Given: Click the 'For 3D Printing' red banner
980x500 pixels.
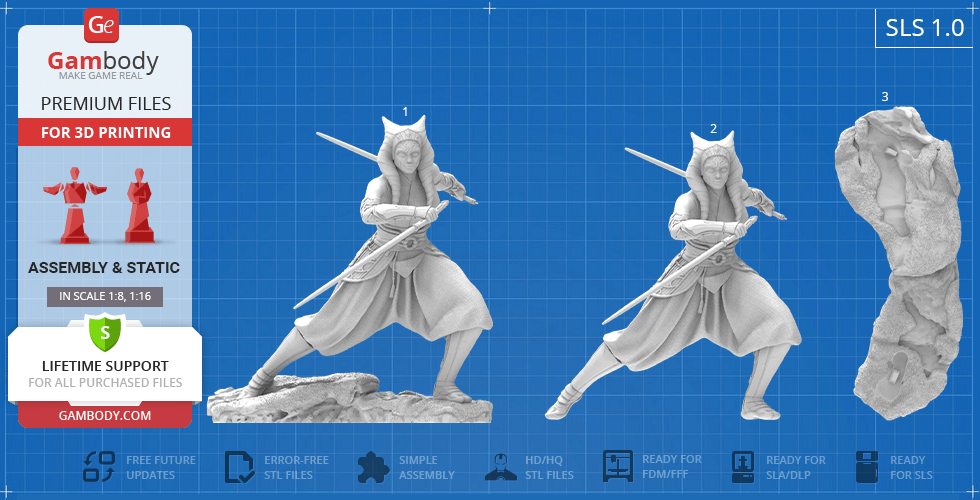Looking at the screenshot, I should click(x=105, y=132).
